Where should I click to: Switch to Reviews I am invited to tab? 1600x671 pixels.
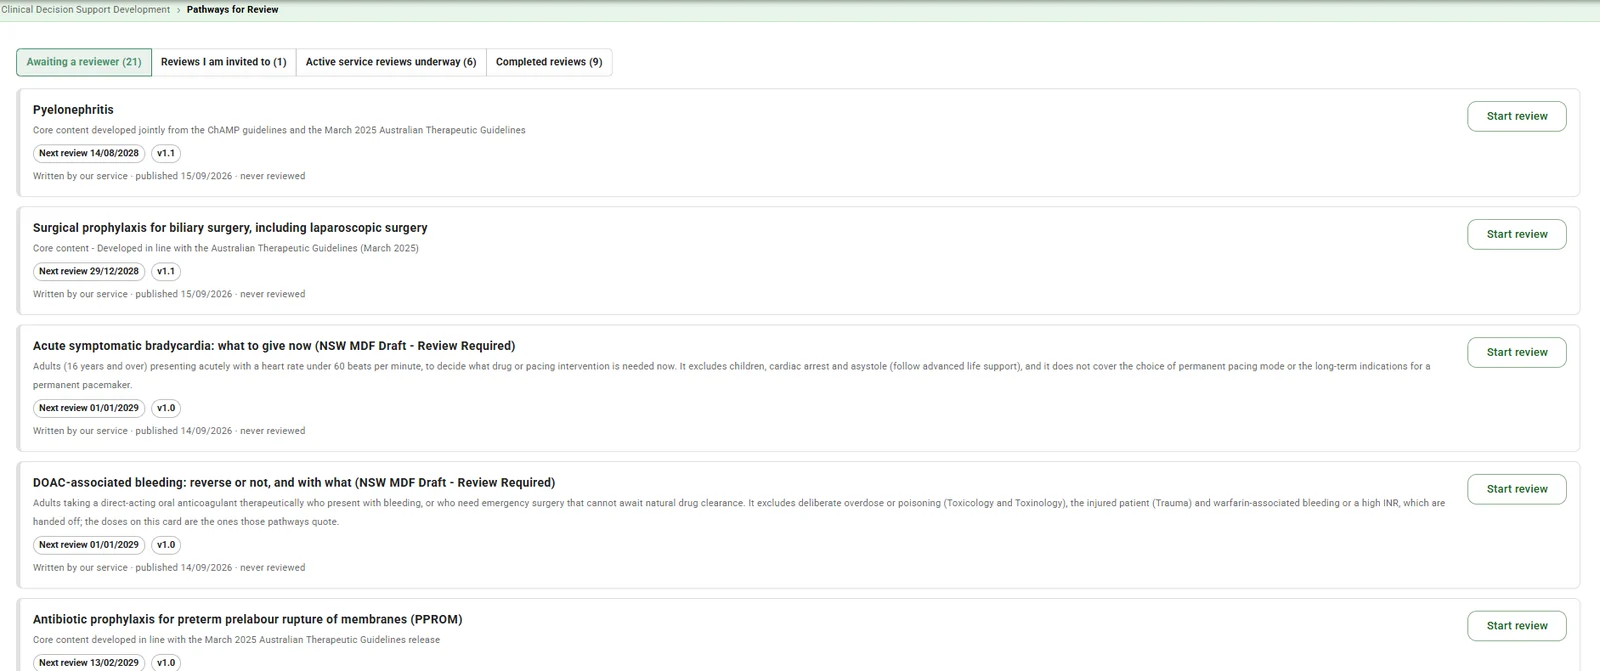[224, 62]
